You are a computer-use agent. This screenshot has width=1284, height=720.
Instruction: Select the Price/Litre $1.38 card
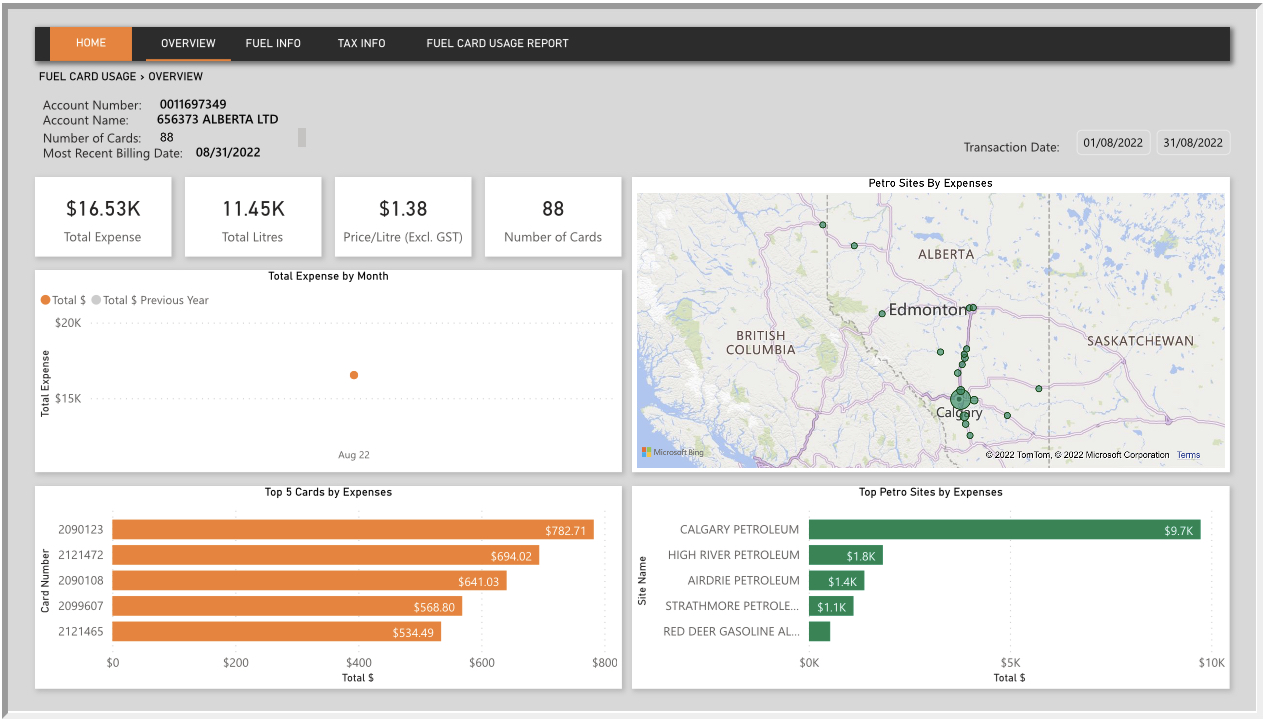click(x=403, y=217)
